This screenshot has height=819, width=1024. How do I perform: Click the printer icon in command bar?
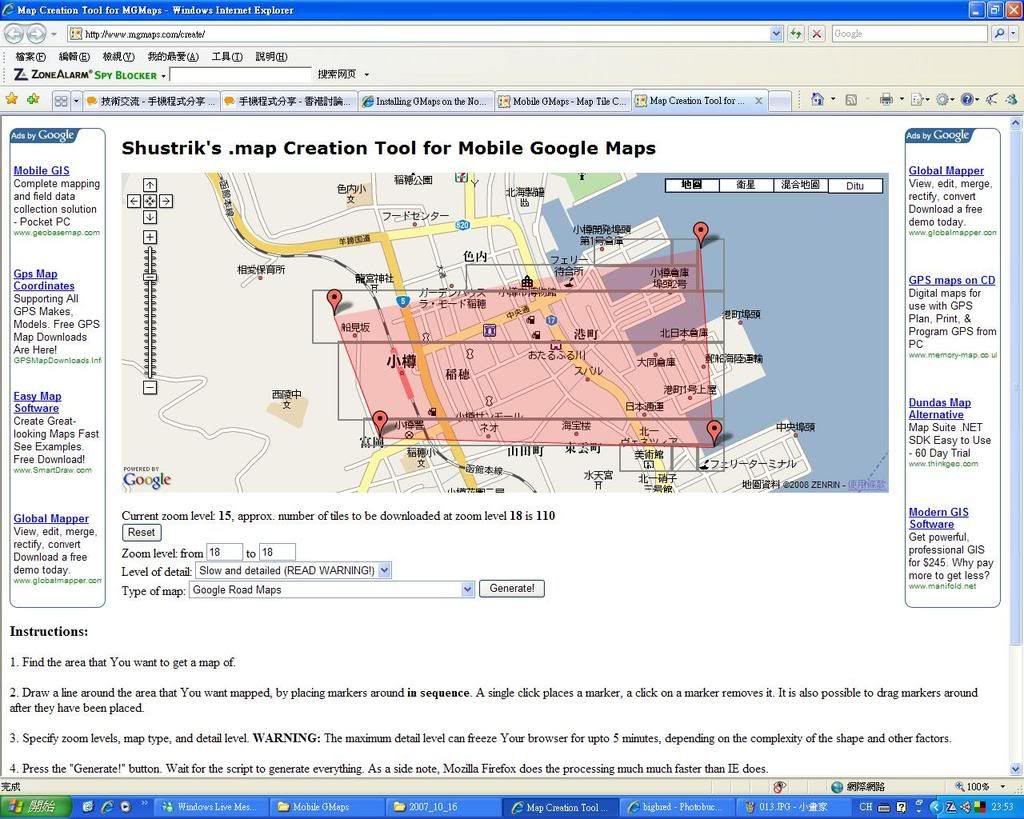(885, 100)
